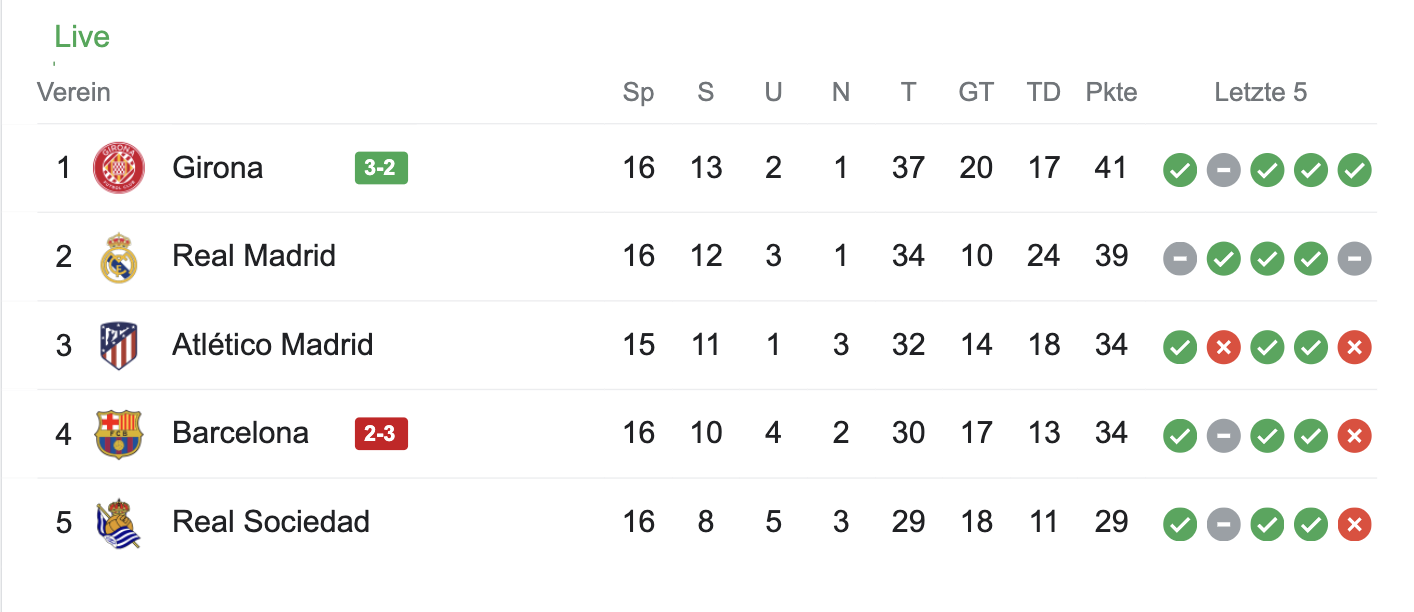Select the Barcelona team name
The height and width of the screenshot is (612, 1414).
coord(240,433)
